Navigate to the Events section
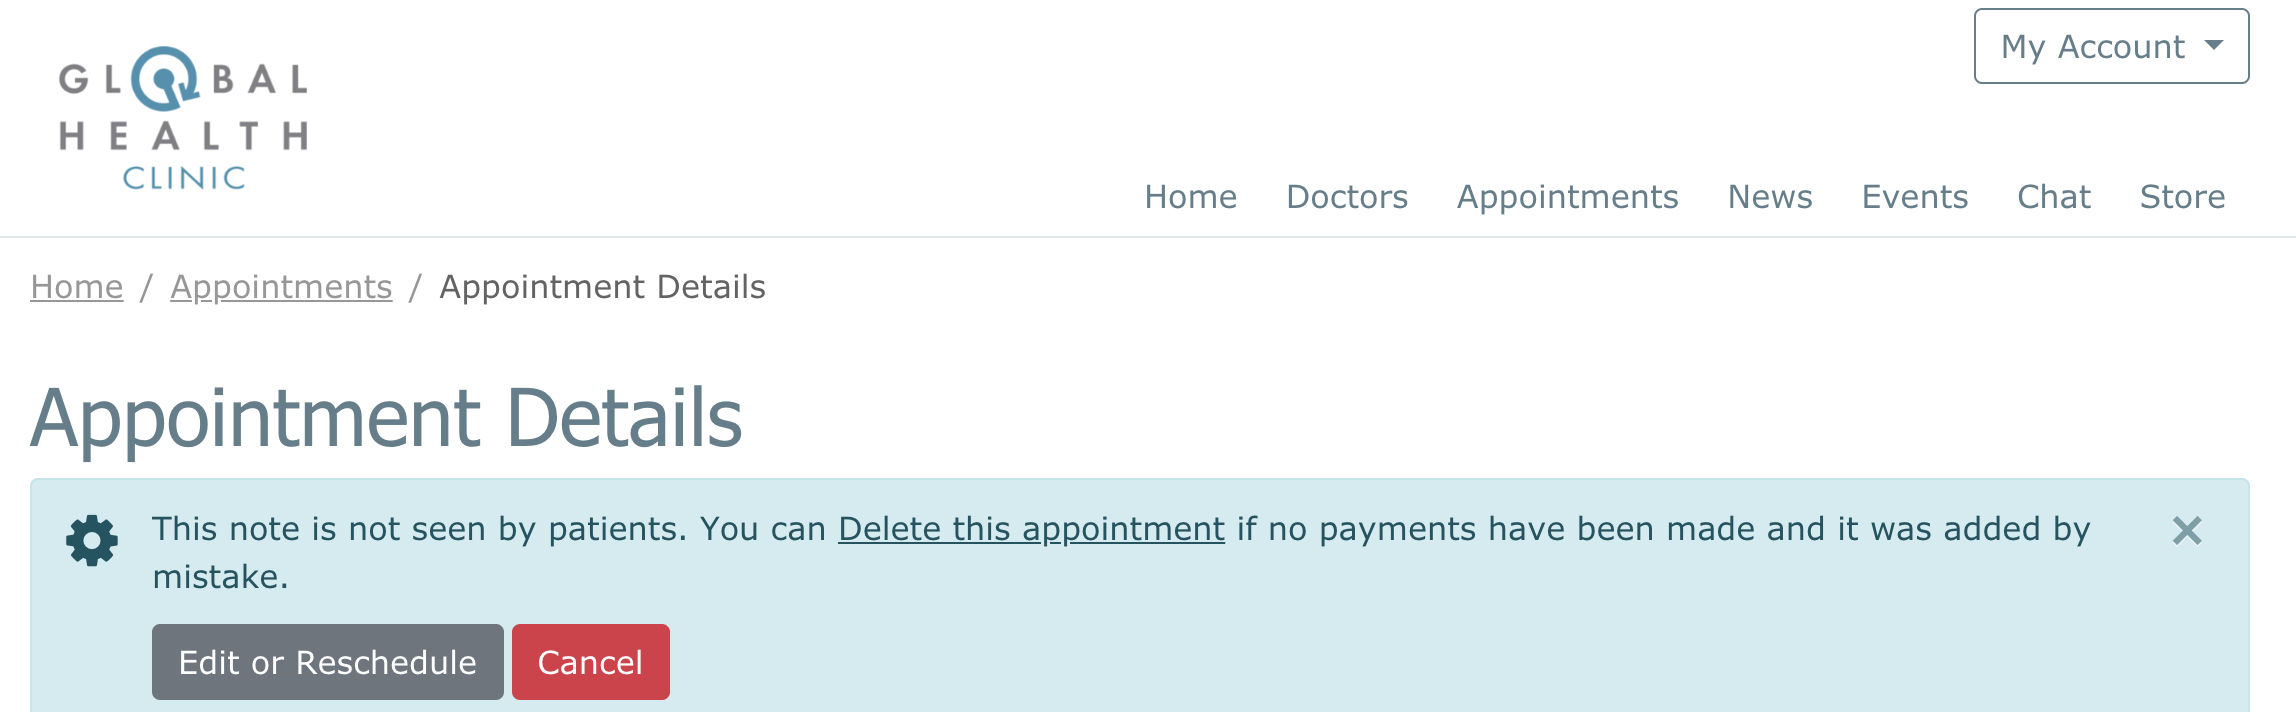Image resolution: width=2296 pixels, height=712 pixels. click(1914, 197)
